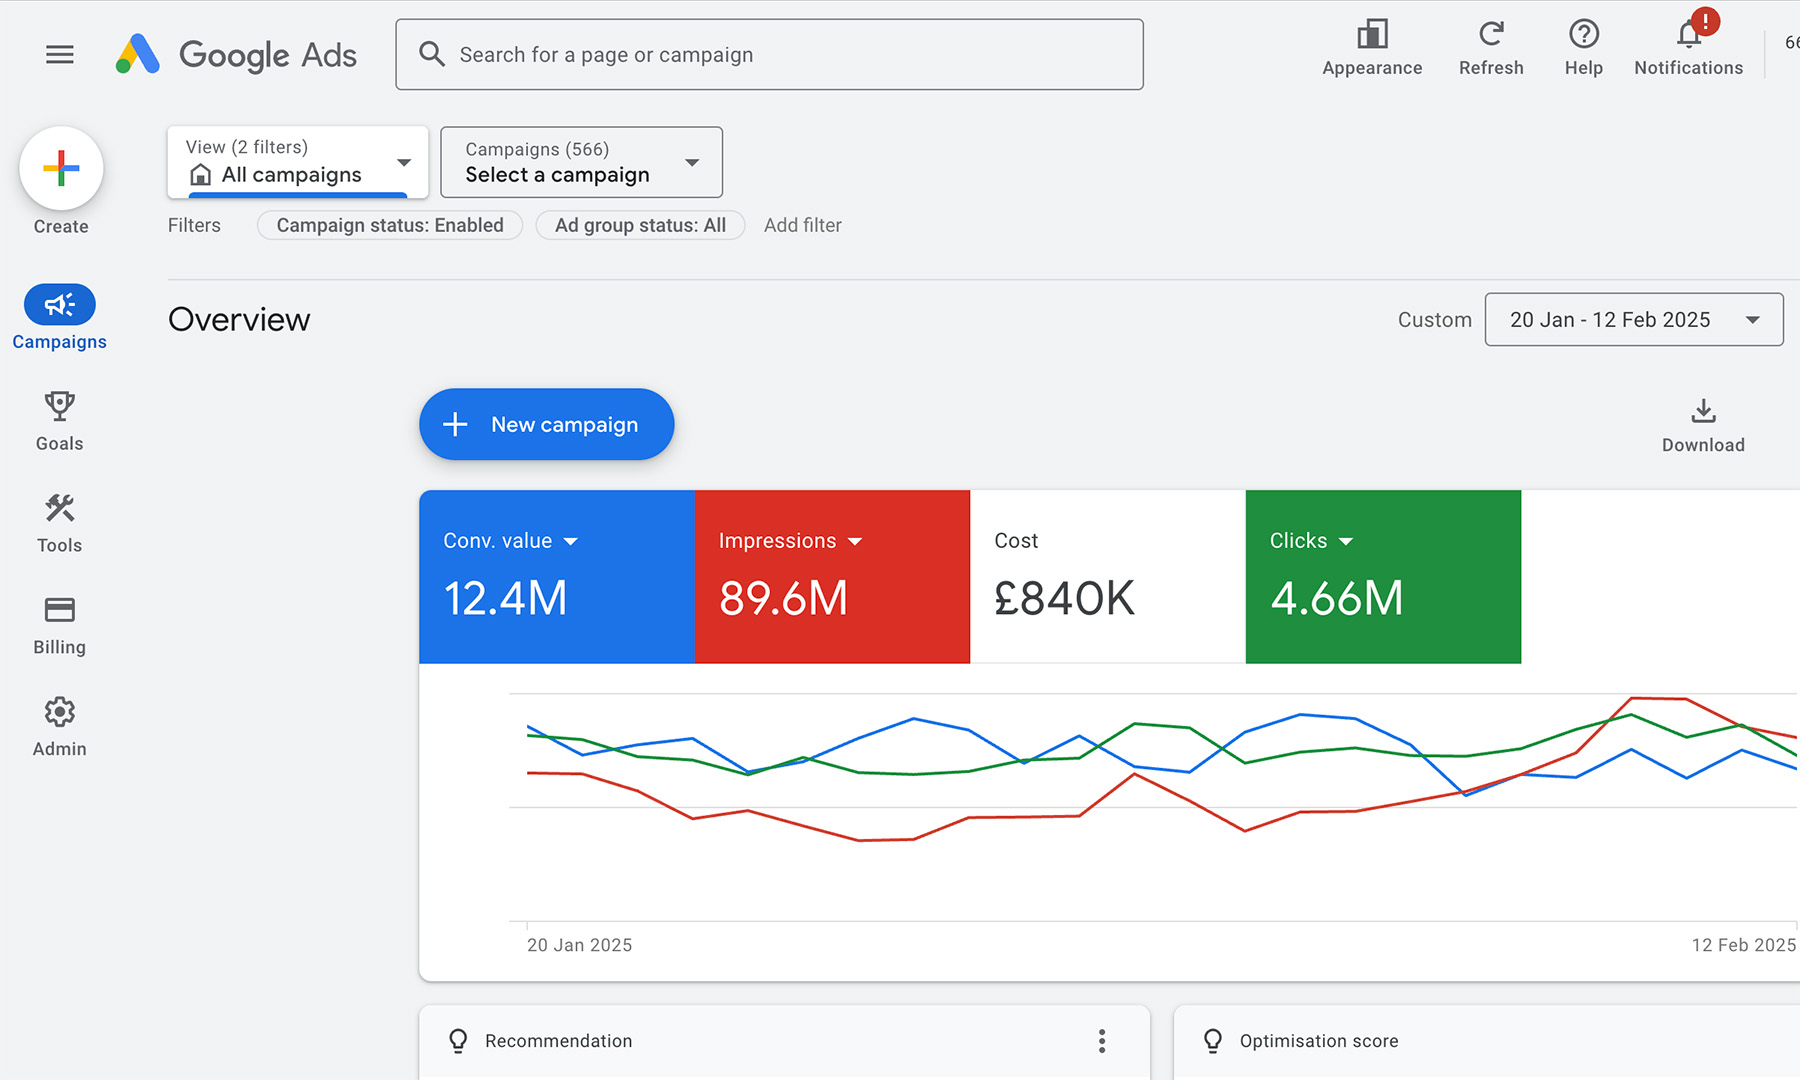This screenshot has width=1800, height=1080.
Task: Open the Tools section
Action: click(59, 522)
